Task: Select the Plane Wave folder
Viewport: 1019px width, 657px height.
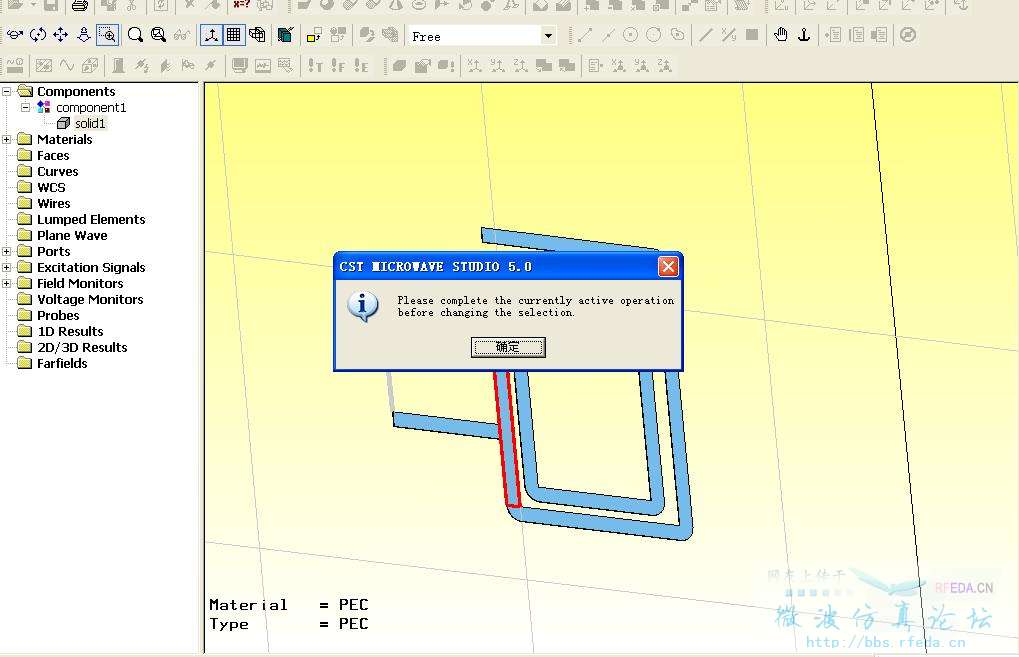Action: point(71,235)
